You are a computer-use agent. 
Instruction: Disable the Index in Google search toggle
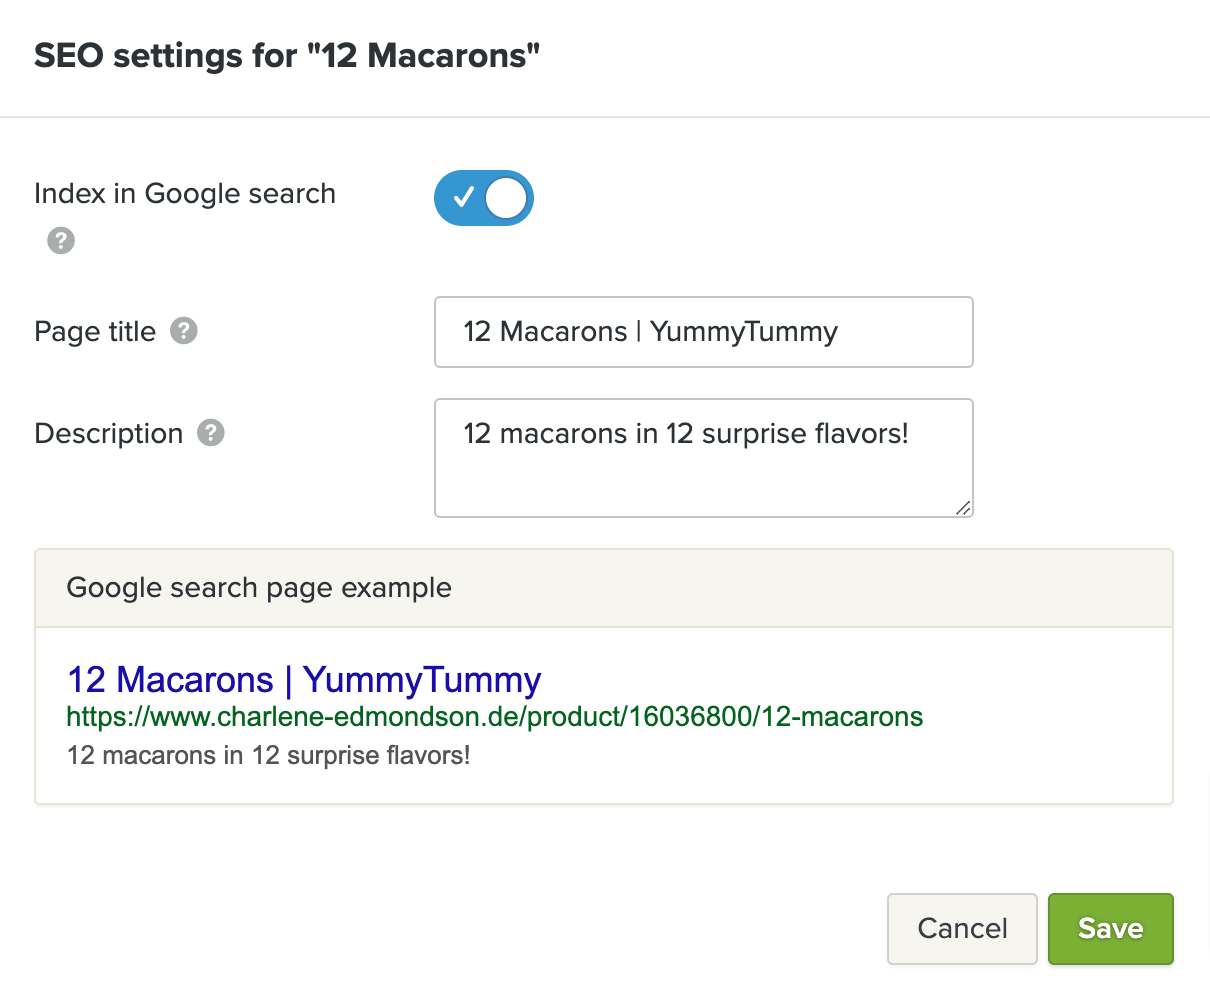[x=484, y=198]
